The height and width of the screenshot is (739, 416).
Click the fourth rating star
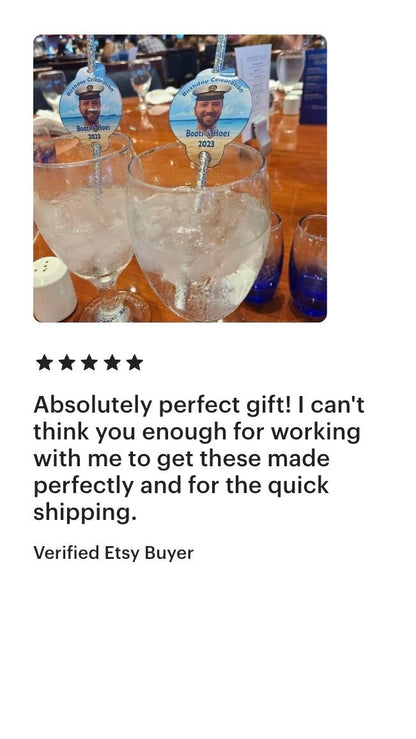(112, 363)
